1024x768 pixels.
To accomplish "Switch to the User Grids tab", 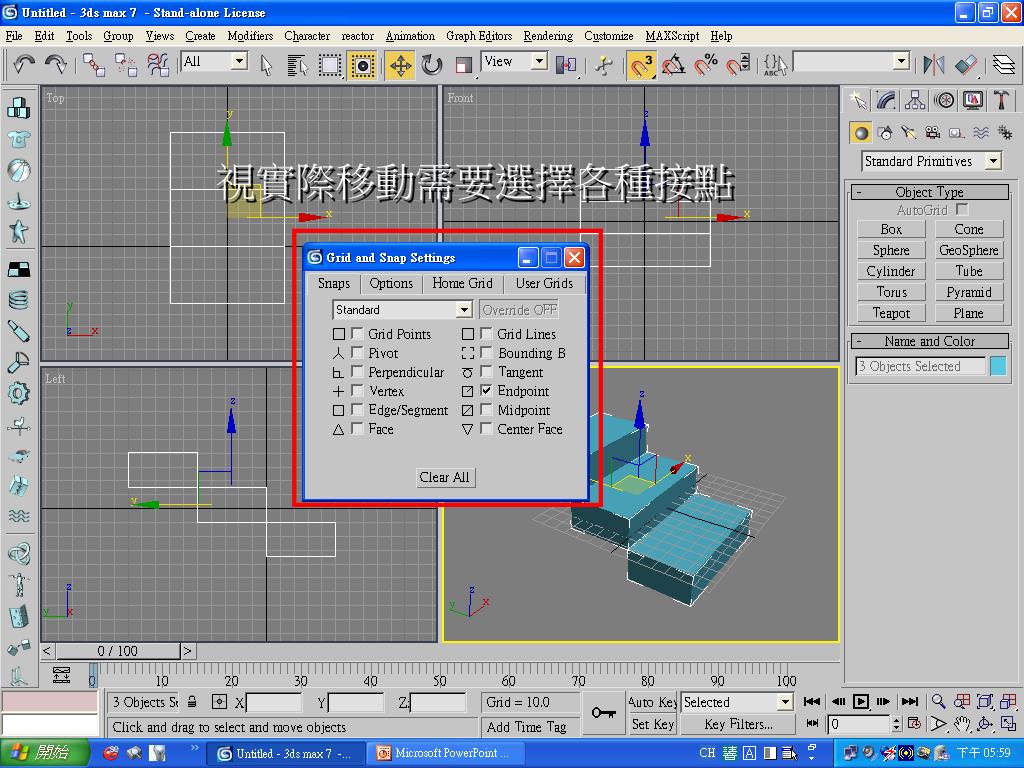I will [x=544, y=283].
